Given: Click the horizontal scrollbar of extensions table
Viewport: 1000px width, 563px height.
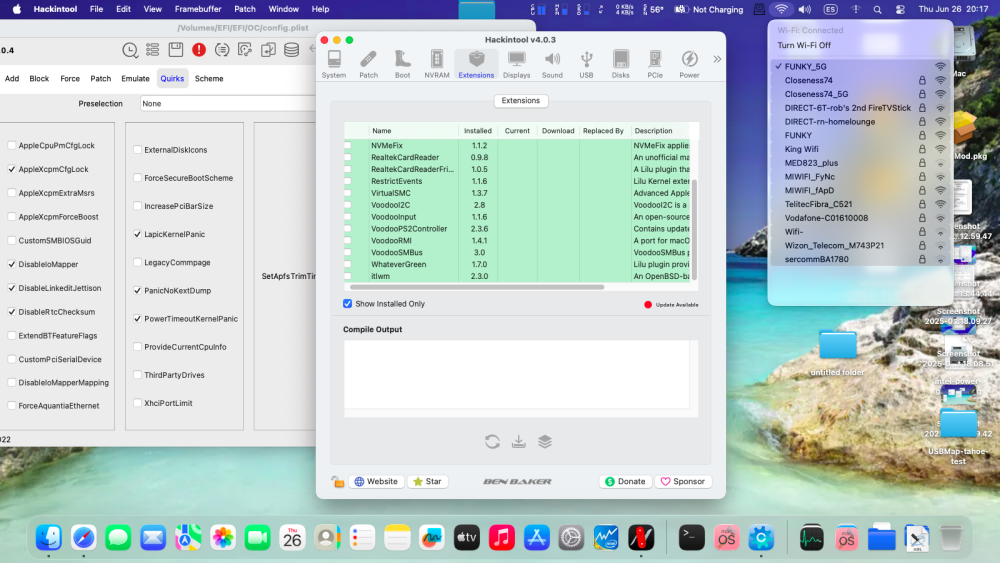Looking at the screenshot, I should coord(476,287).
